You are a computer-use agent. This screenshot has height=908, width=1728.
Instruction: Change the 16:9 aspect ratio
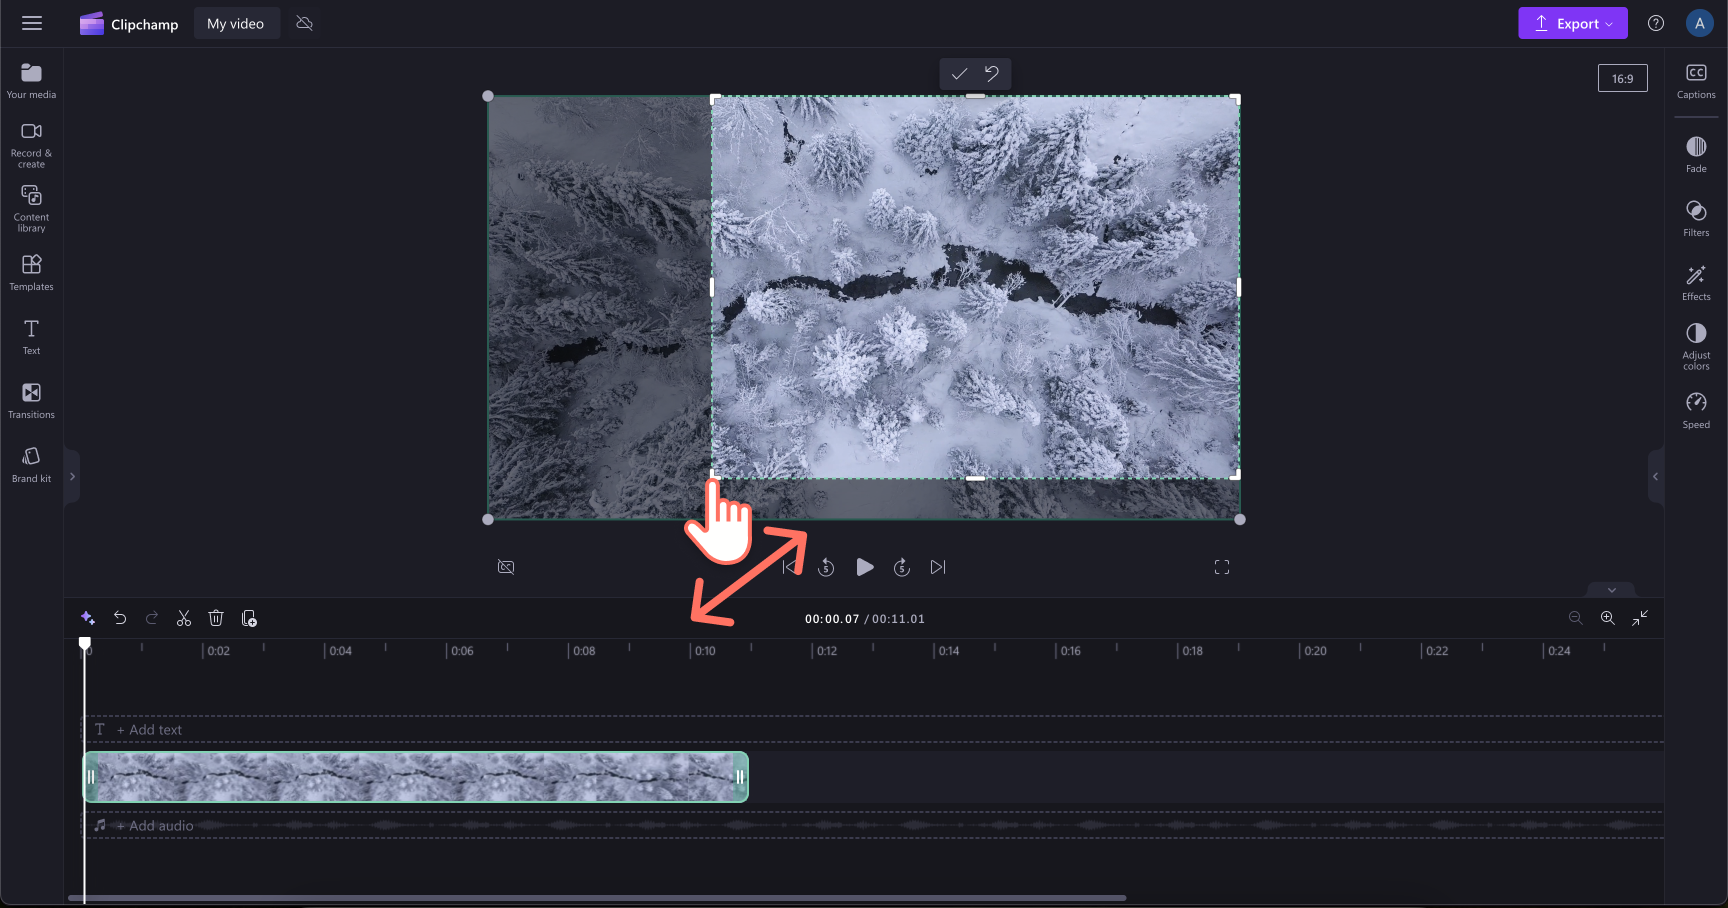tap(1622, 78)
